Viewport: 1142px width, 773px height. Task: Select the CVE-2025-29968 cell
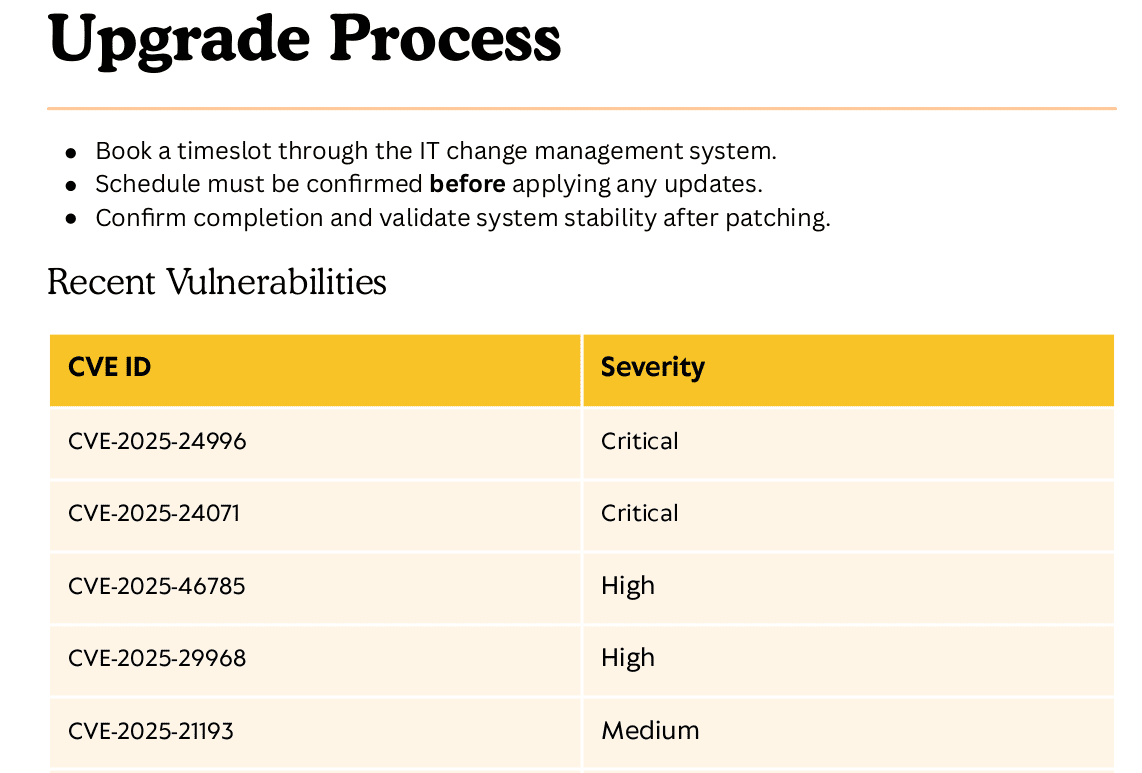click(157, 658)
